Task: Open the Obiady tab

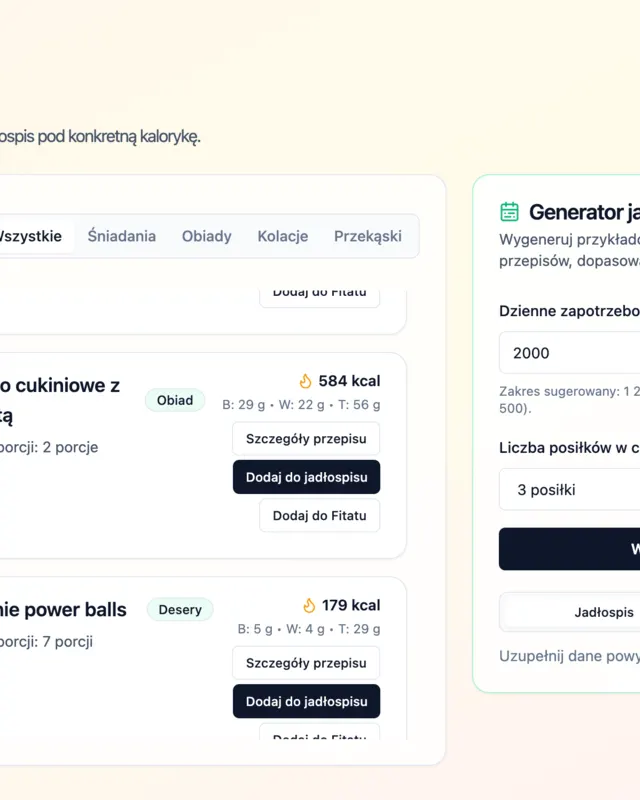Action: 207,236
